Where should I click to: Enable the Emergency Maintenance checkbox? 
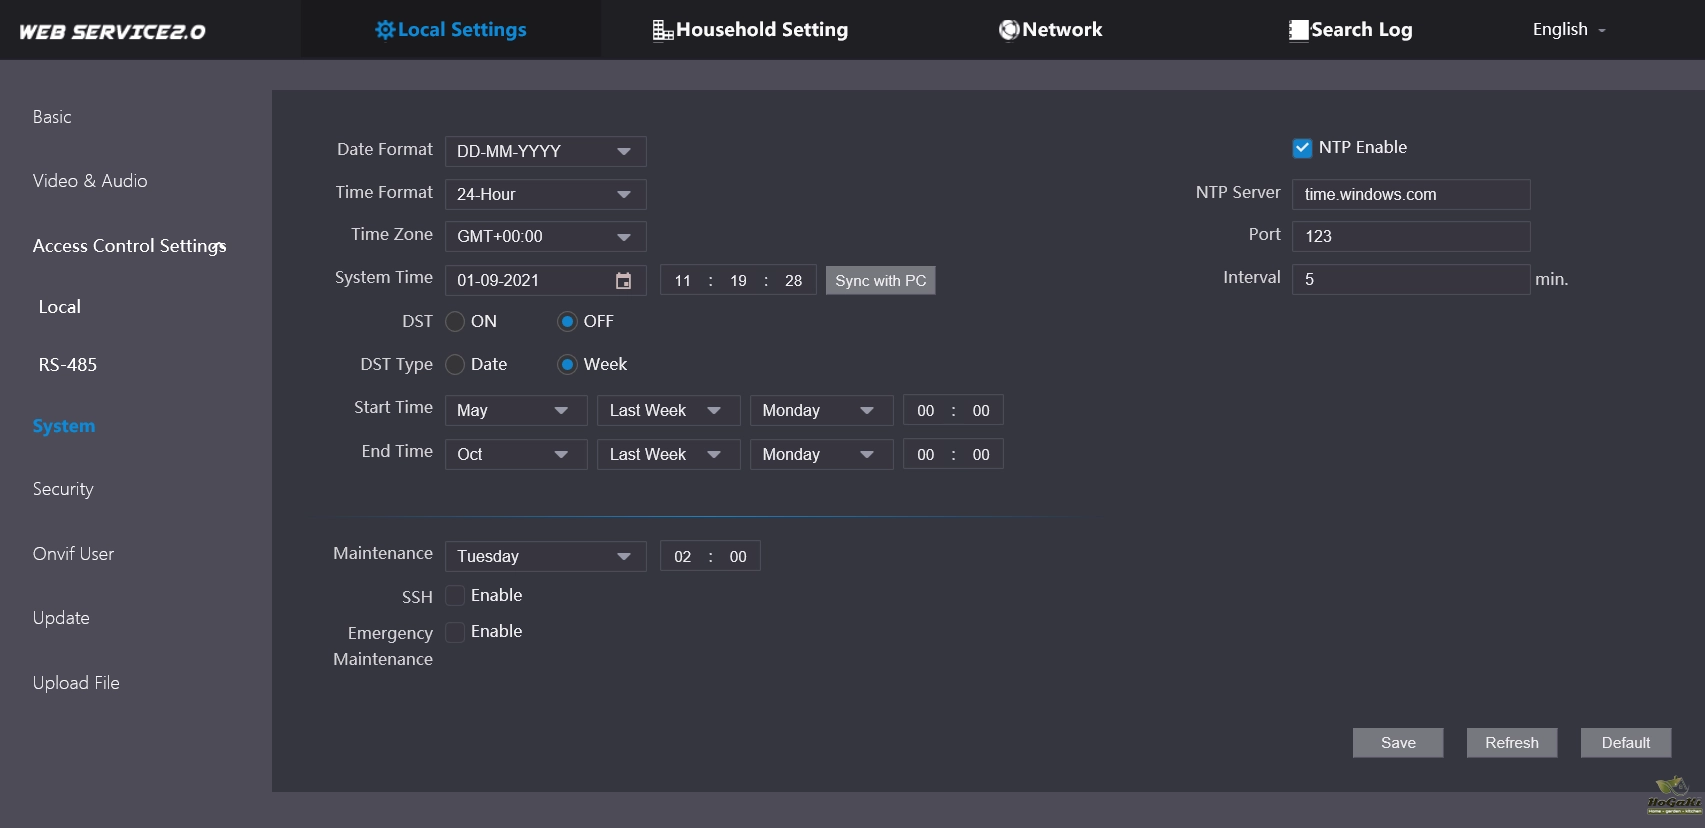pos(455,632)
